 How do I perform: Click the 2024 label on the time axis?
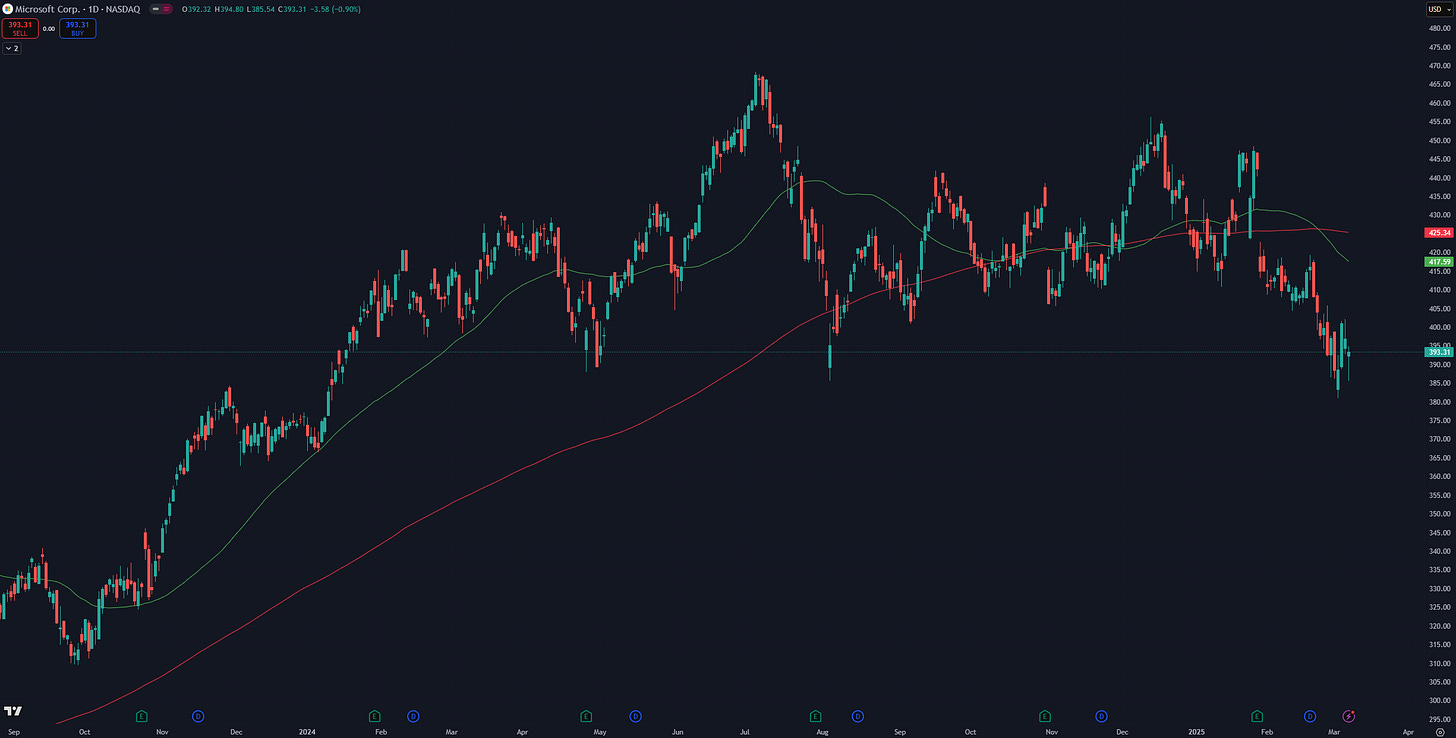[308, 731]
